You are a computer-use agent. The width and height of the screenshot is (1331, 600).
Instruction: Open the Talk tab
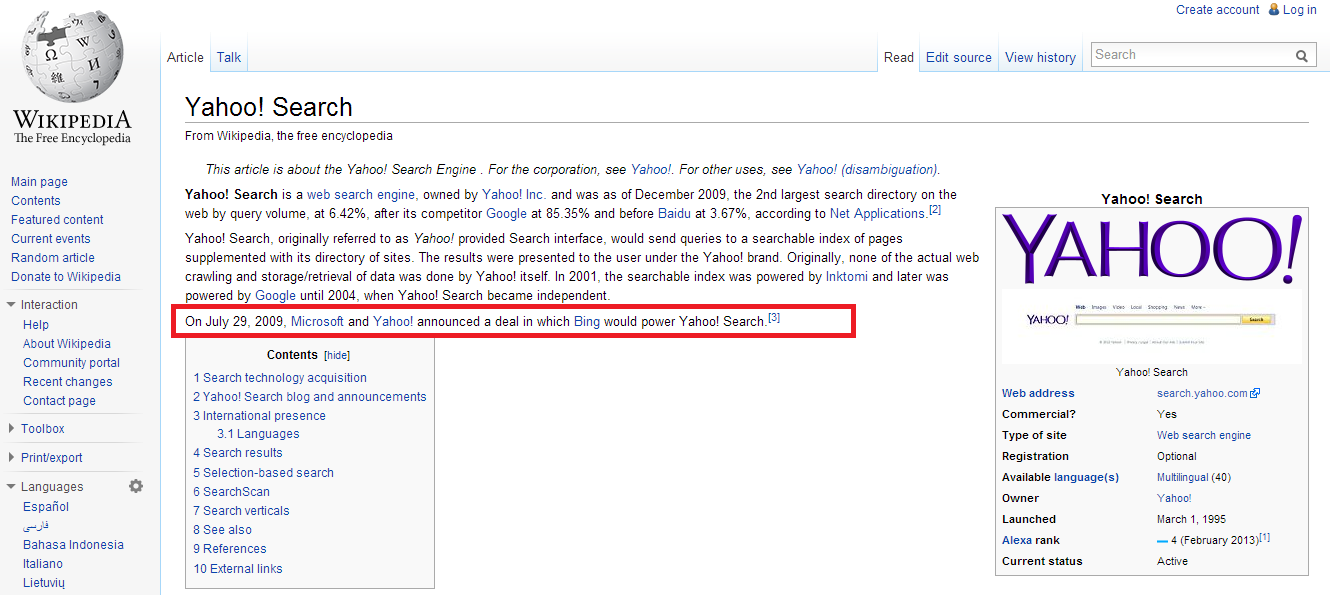pos(229,58)
